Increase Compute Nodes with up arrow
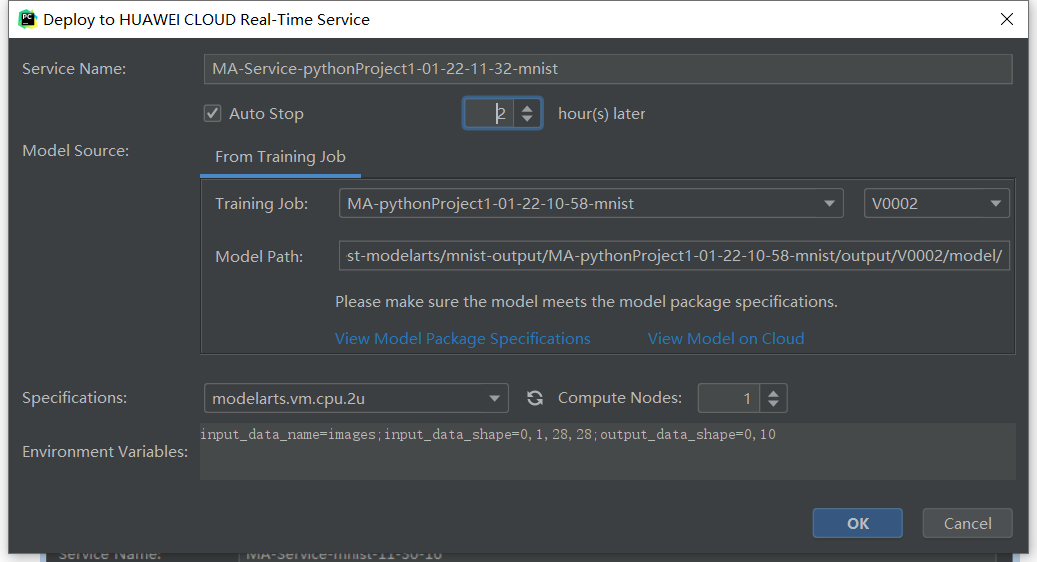This screenshot has height=562, width=1037. pos(773,393)
